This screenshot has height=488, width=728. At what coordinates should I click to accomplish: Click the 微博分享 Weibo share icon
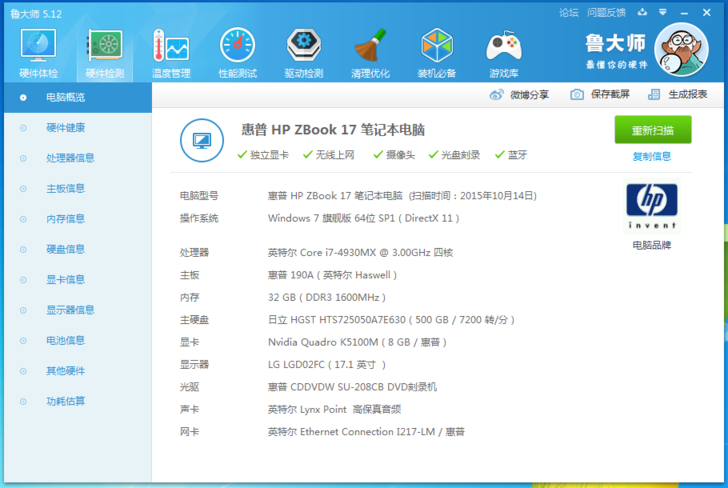click(x=497, y=94)
